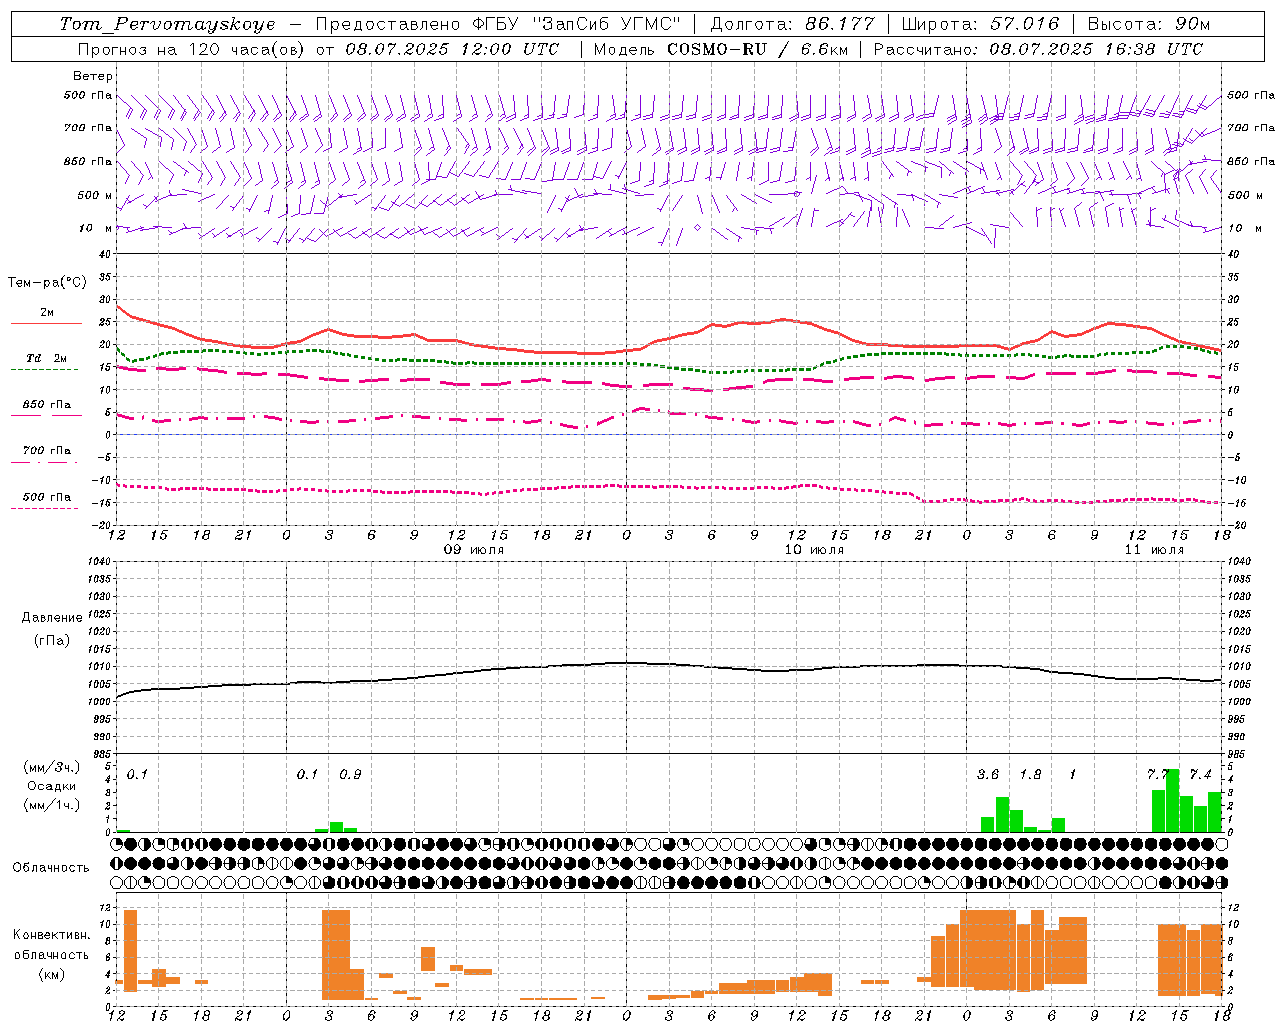The width and height of the screenshot is (1280, 1024).
Task: Click the convective cloud unit label "(км)"
Action: (52, 974)
